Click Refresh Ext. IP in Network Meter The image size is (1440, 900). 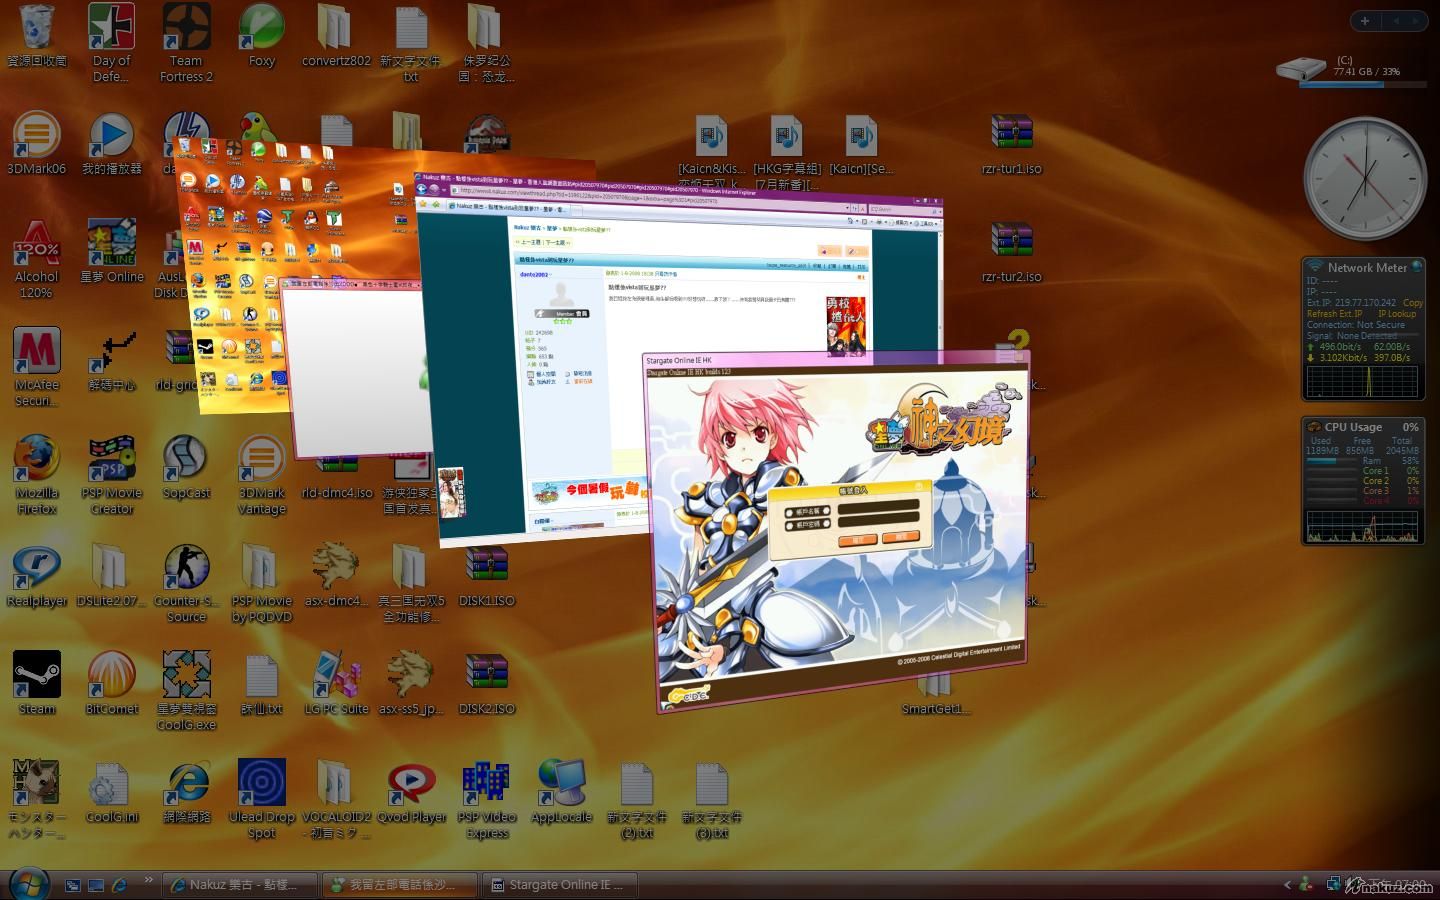point(1334,314)
